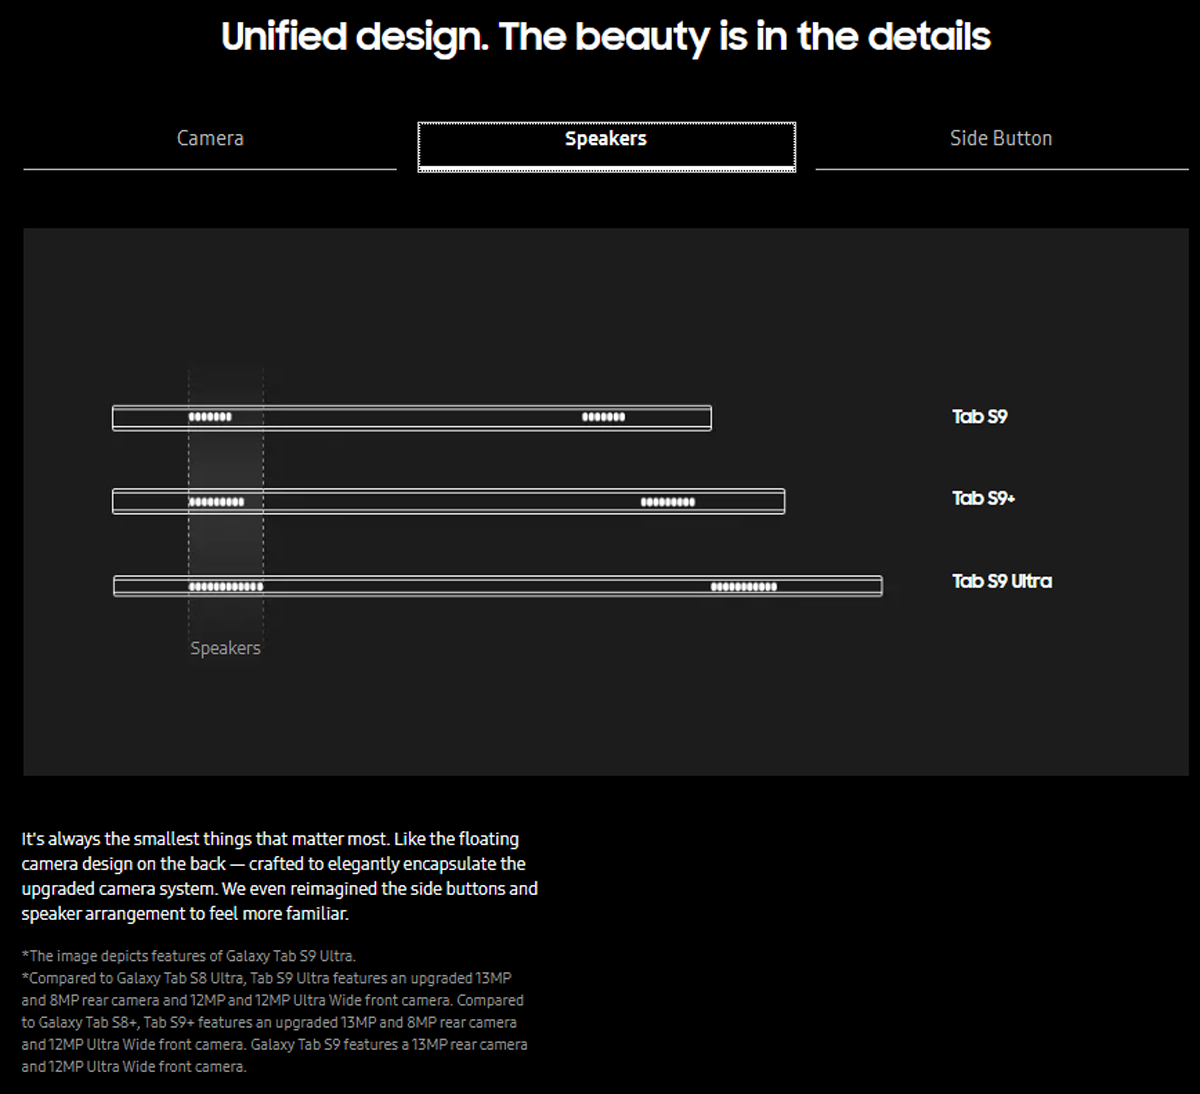Click the heading 'Unified design. The beauty is in the details'

click(606, 37)
